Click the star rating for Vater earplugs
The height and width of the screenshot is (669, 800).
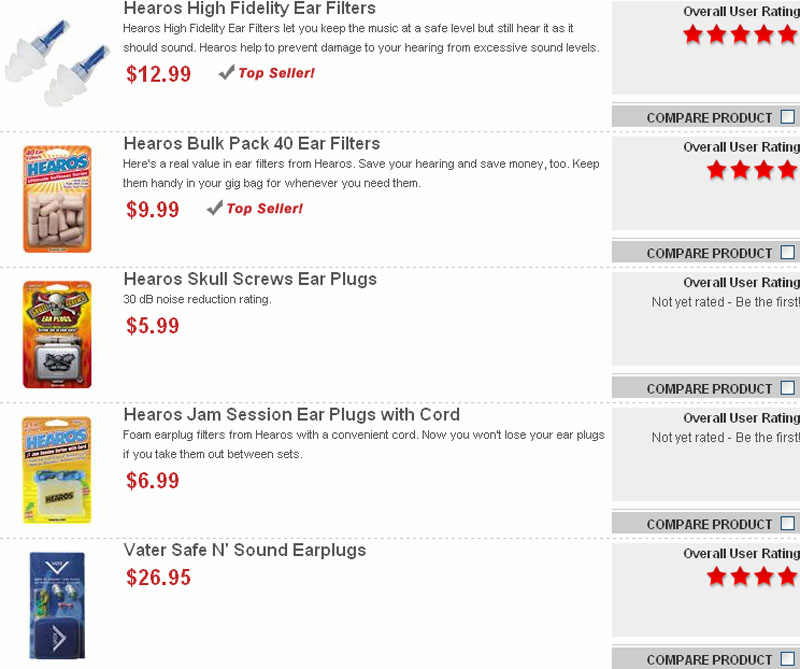pyautogui.click(x=753, y=576)
